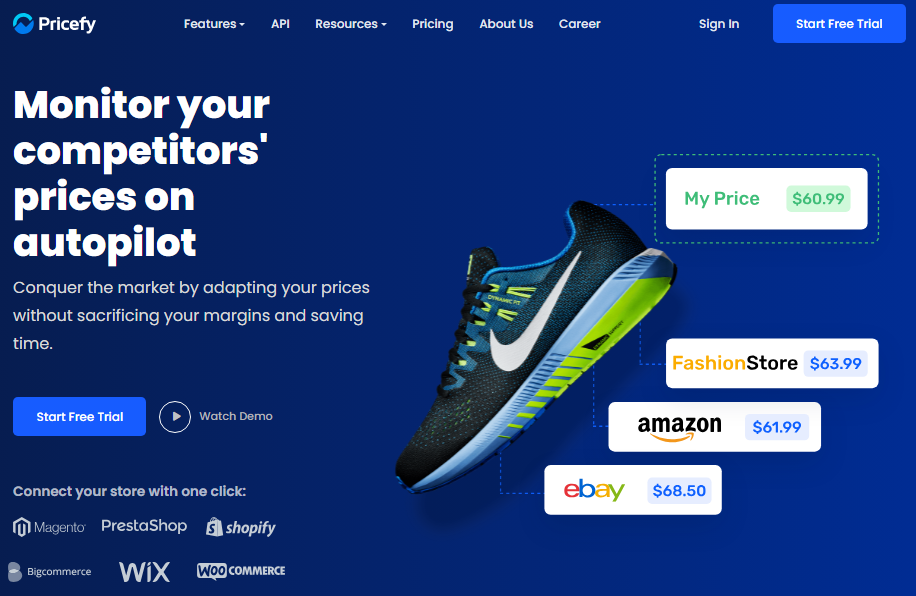
Task: Click Start Free Trial in header
Action: [x=839, y=23]
